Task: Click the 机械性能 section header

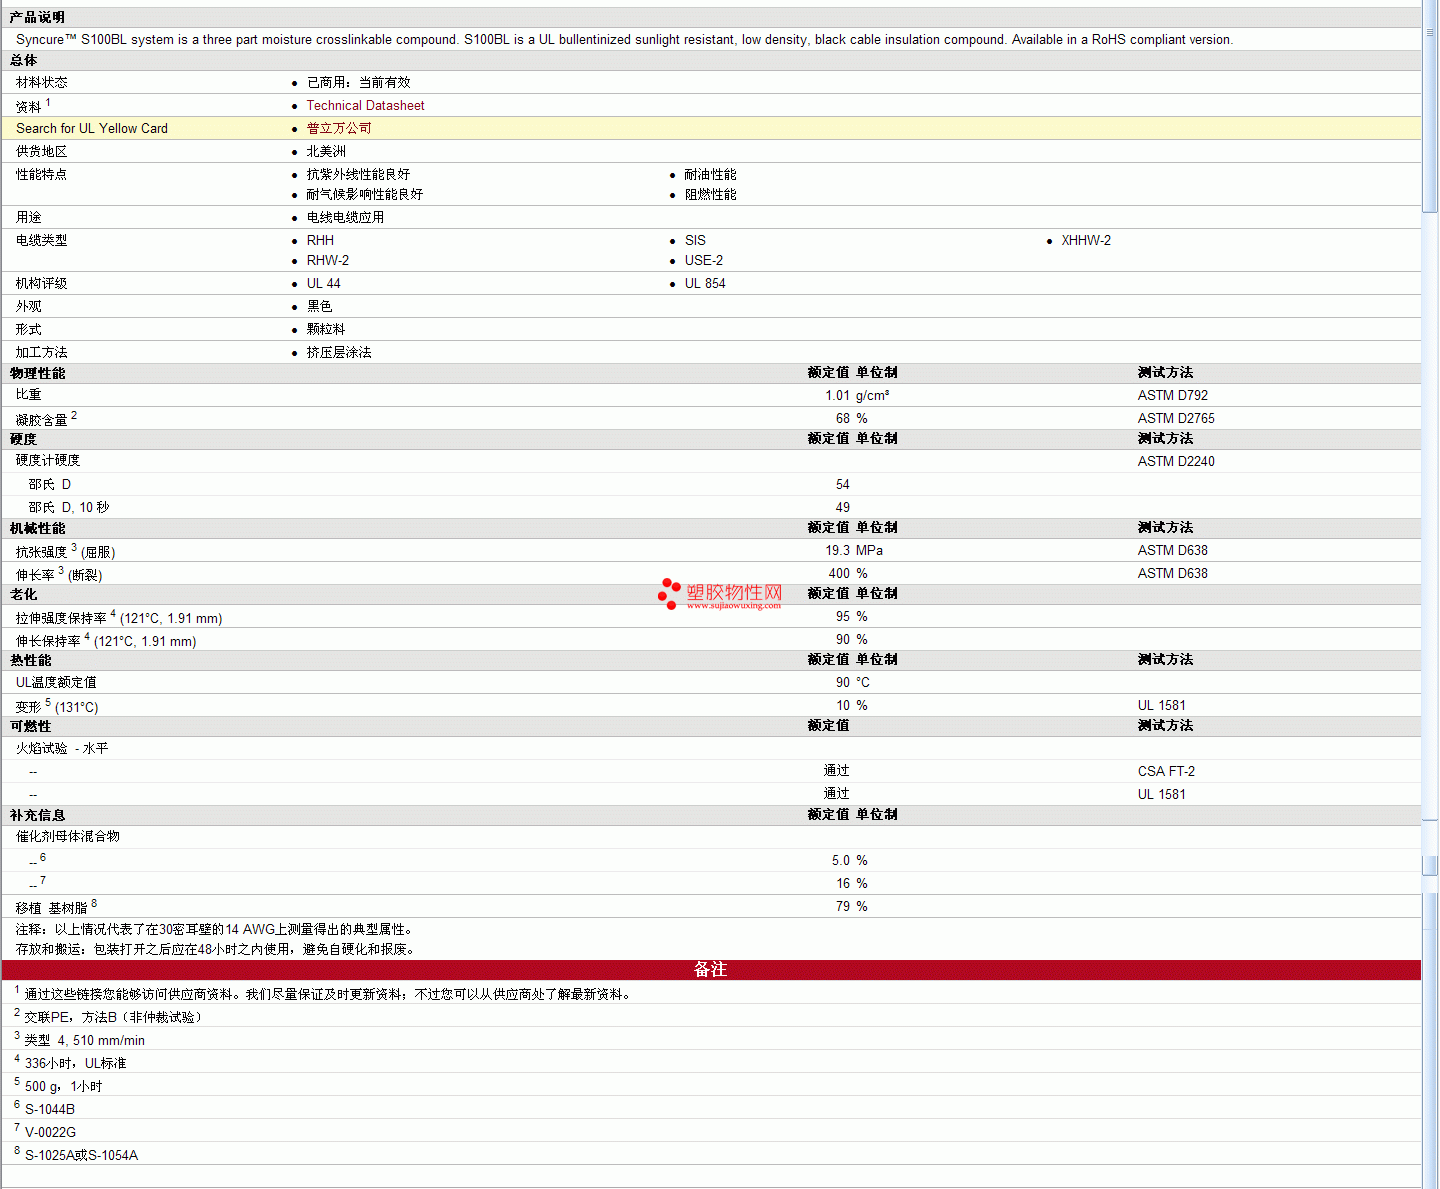Action: (x=37, y=528)
